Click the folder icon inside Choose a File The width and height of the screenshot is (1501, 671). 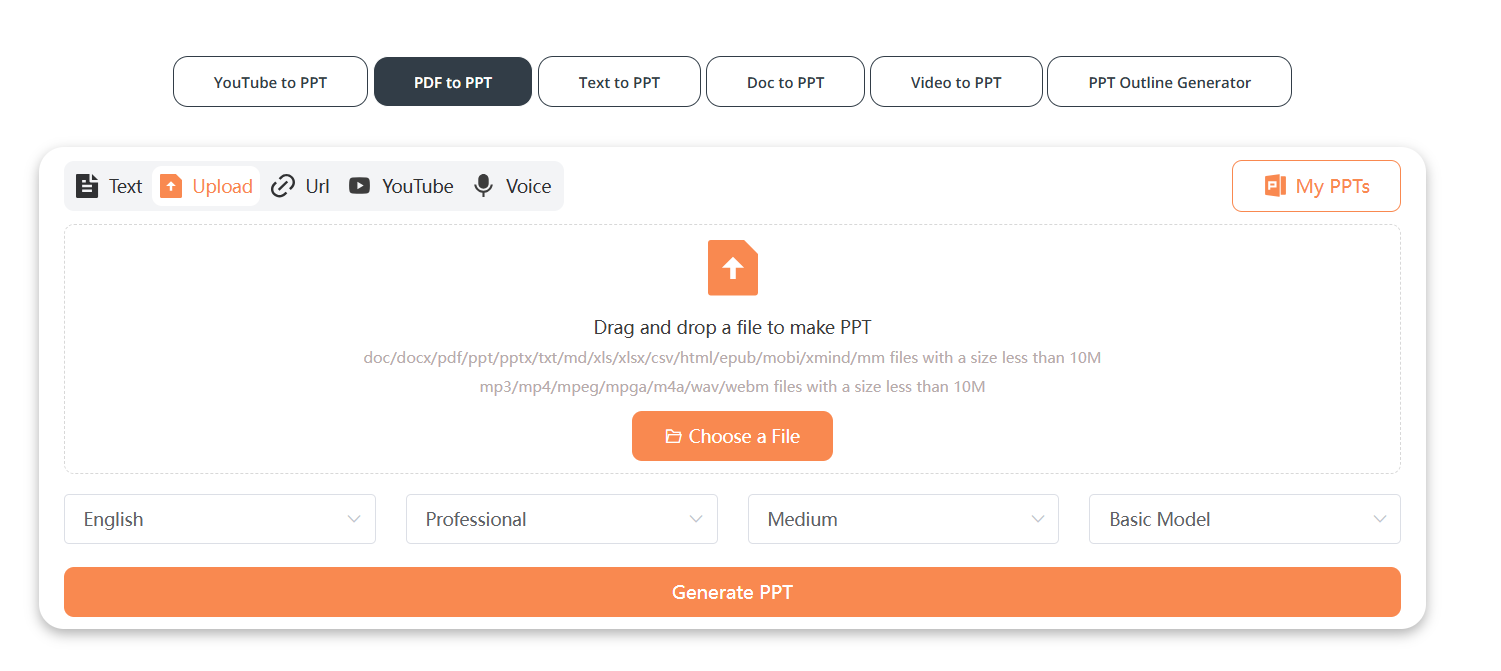click(x=675, y=436)
